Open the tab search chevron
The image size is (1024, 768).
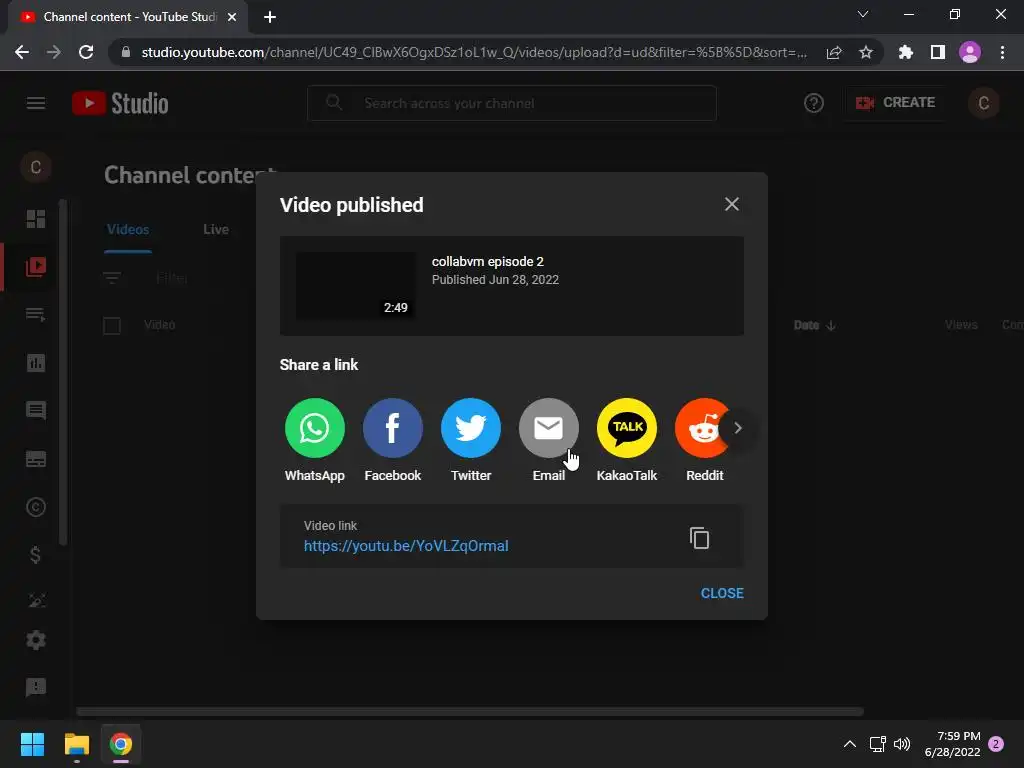(x=863, y=14)
